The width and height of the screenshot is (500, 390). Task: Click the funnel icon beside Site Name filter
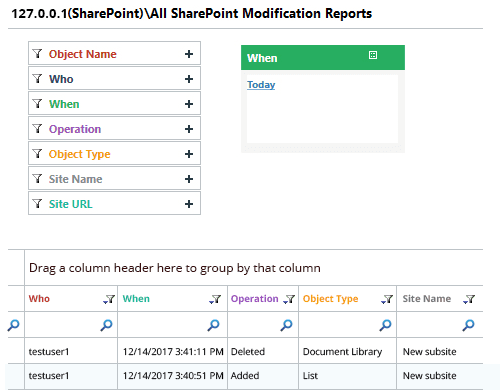click(x=37, y=178)
